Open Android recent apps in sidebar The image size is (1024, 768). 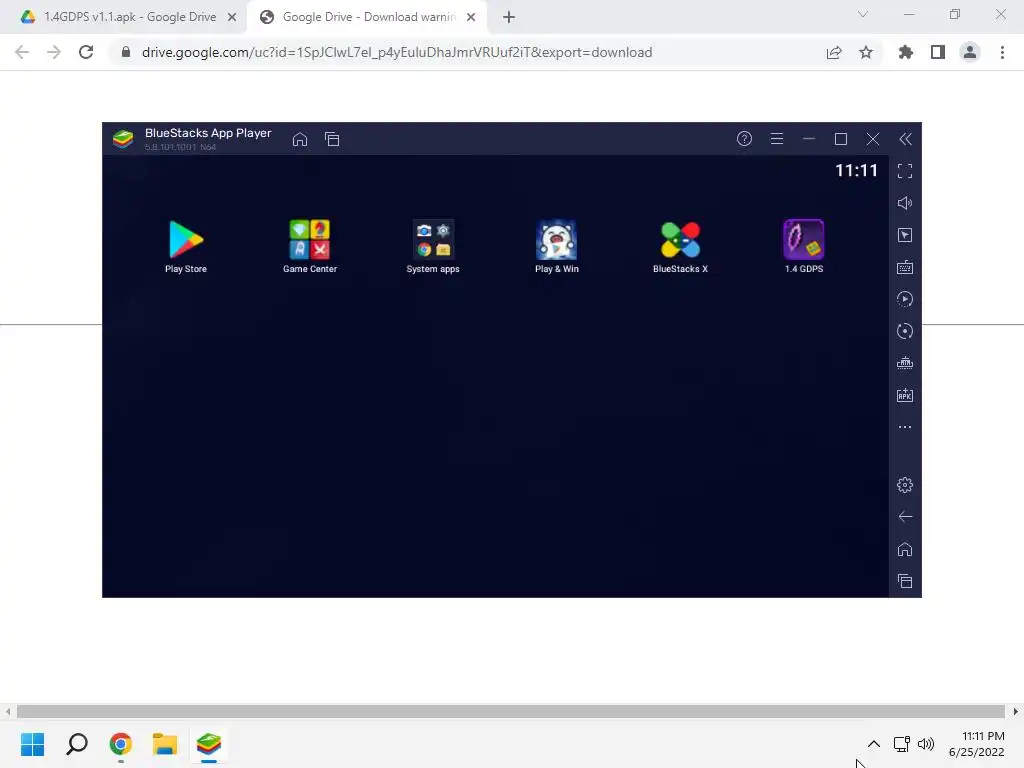pos(904,581)
